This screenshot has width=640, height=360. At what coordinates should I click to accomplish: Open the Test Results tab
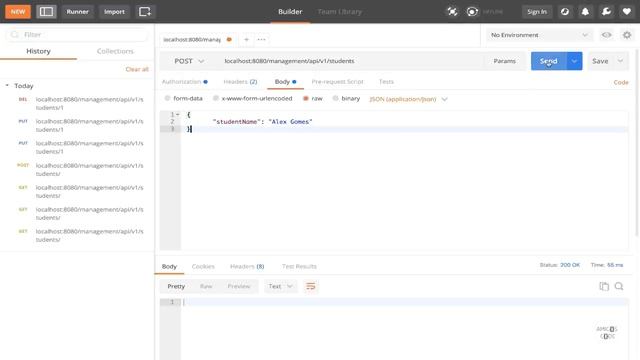pyautogui.click(x=299, y=266)
